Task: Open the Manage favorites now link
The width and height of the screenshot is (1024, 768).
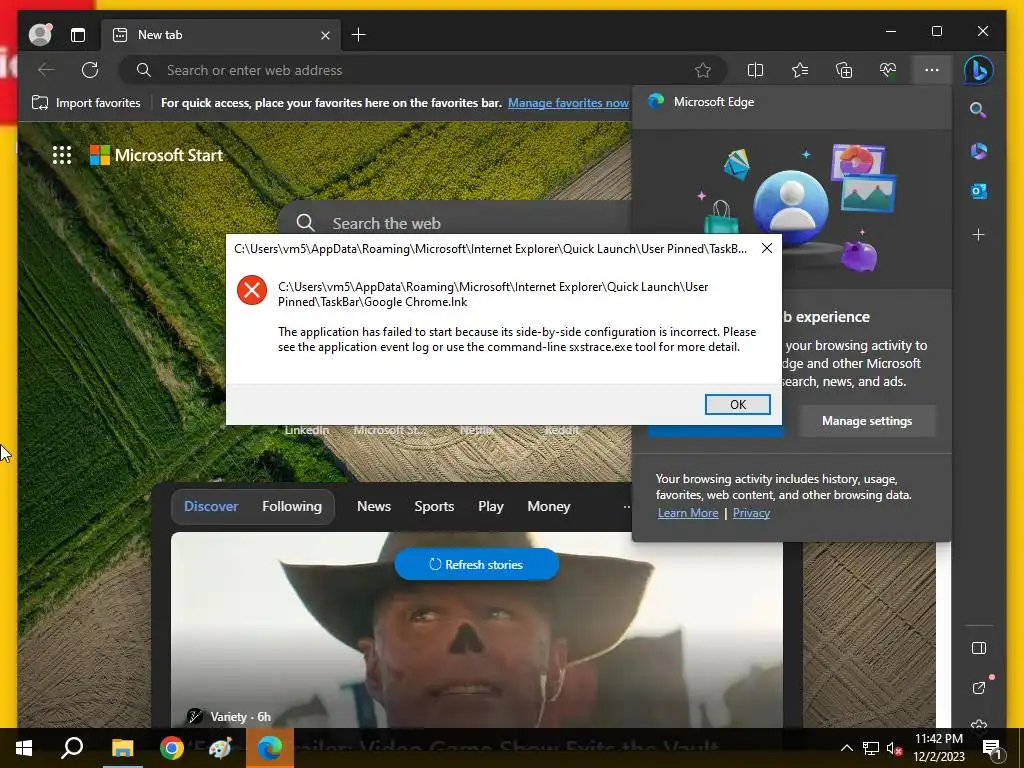Action: pyautogui.click(x=568, y=103)
